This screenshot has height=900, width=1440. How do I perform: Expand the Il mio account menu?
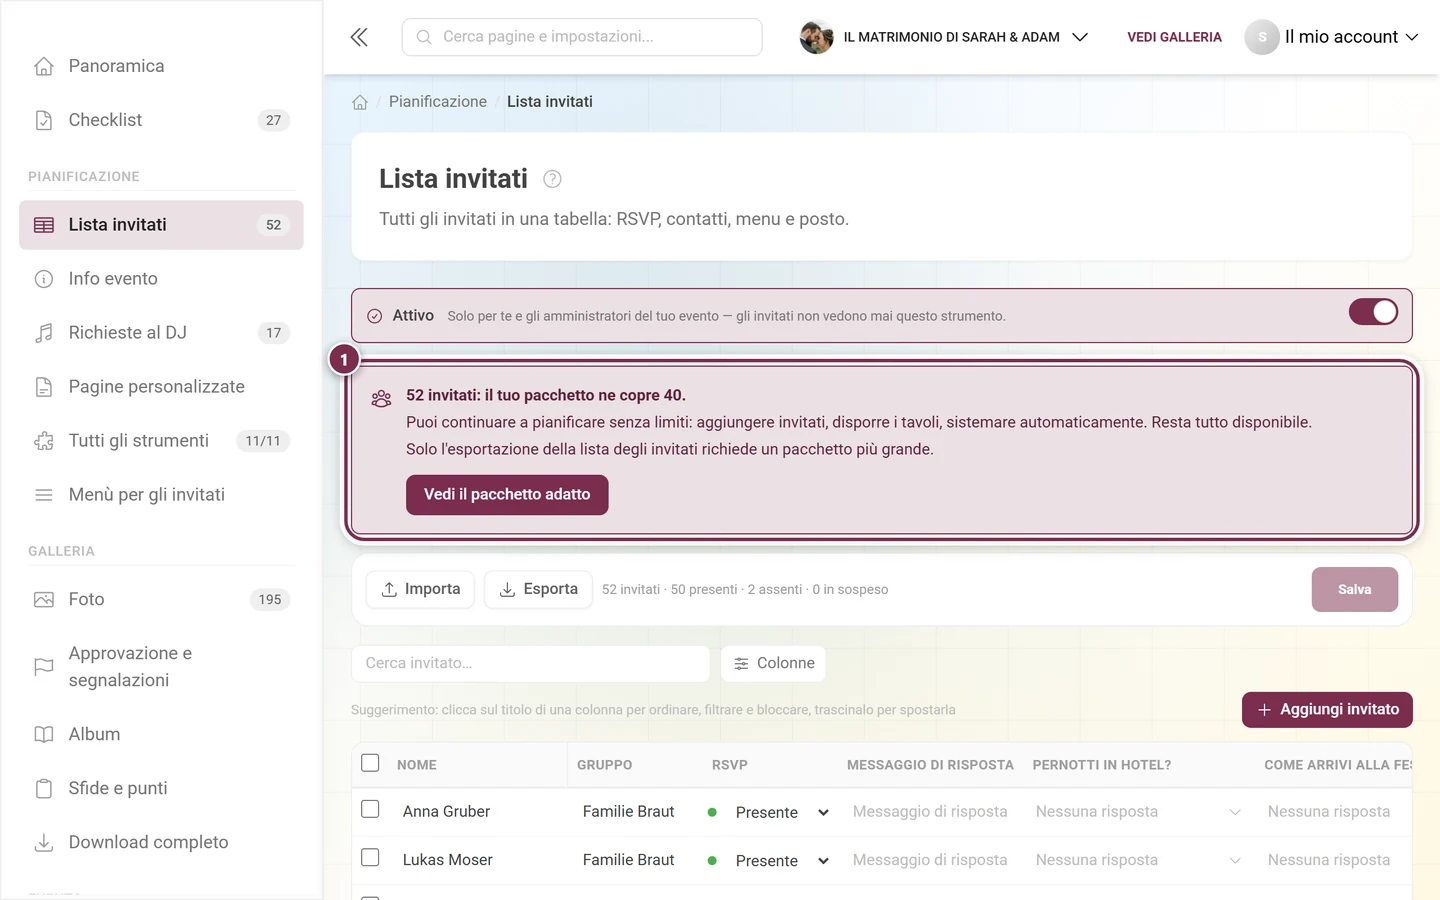coord(1332,37)
